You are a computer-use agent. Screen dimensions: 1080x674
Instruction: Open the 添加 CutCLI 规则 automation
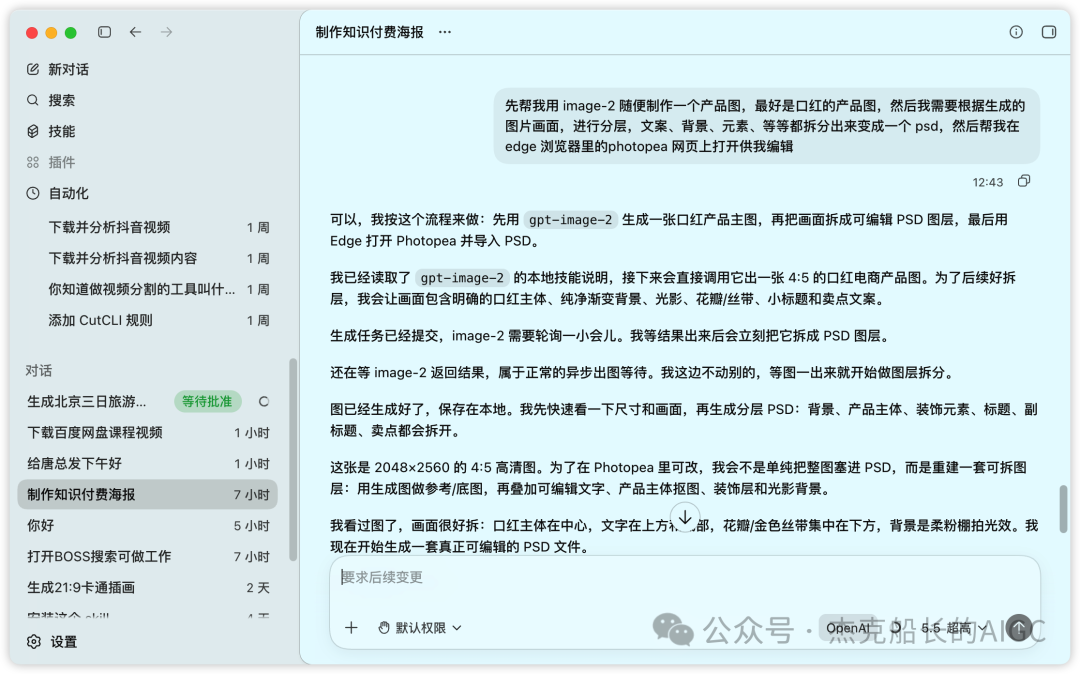click(158, 320)
